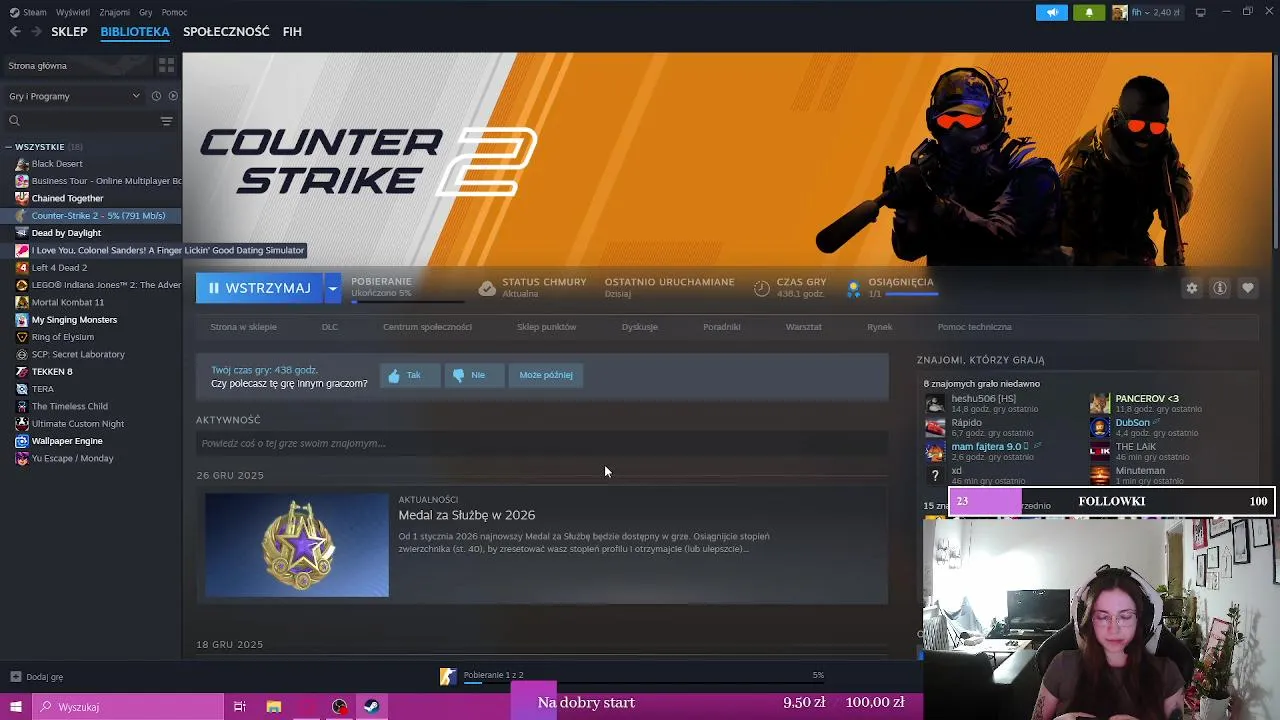Screen dimensions: 1280x720
Task: Open Steam icon on taskbar
Action: [x=371, y=707]
